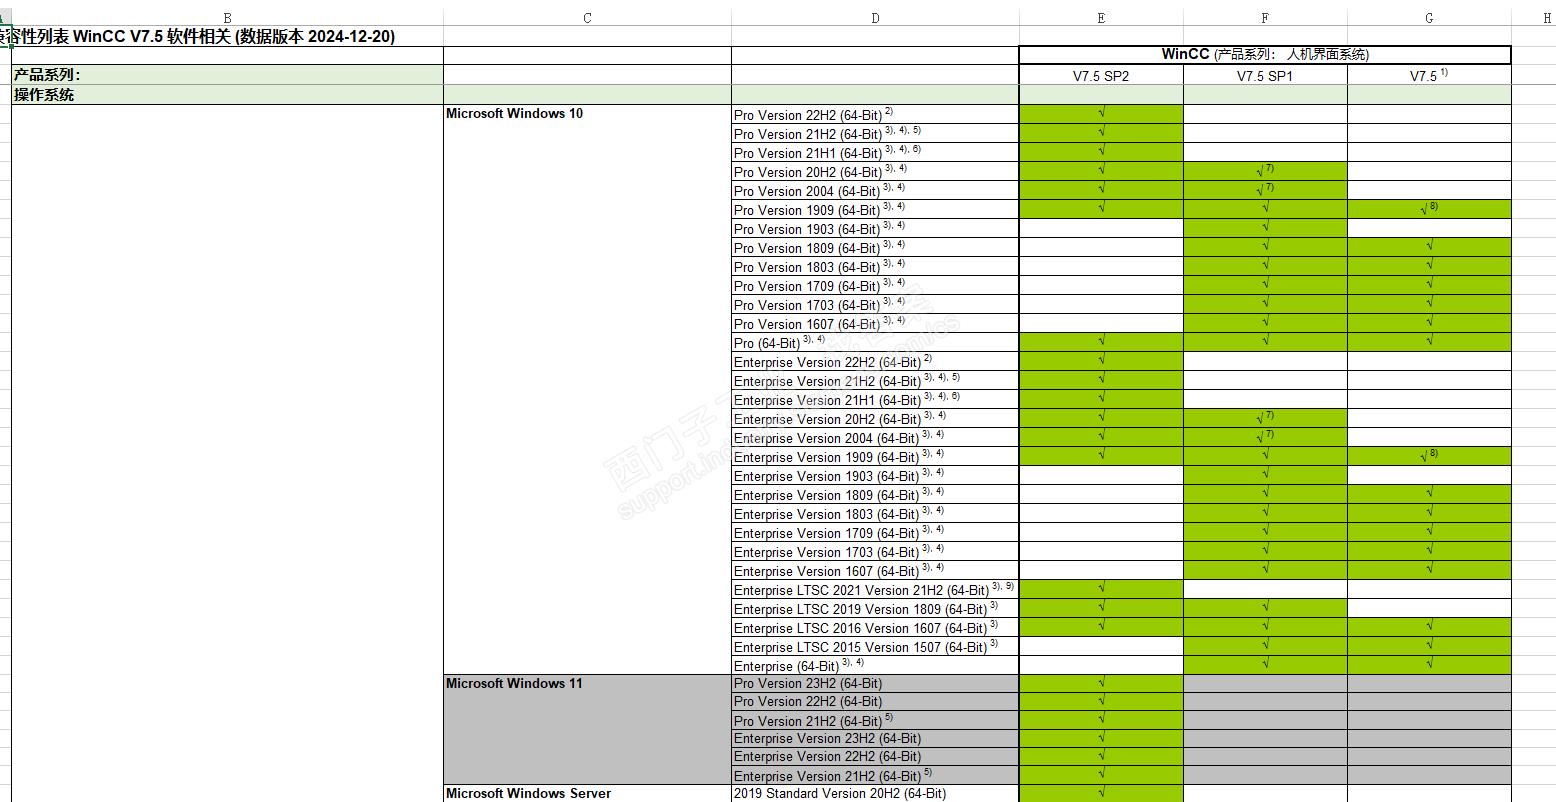Click V7.5 SP2 checkmark in Enterprise Version 23H2 row

point(1101,738)
